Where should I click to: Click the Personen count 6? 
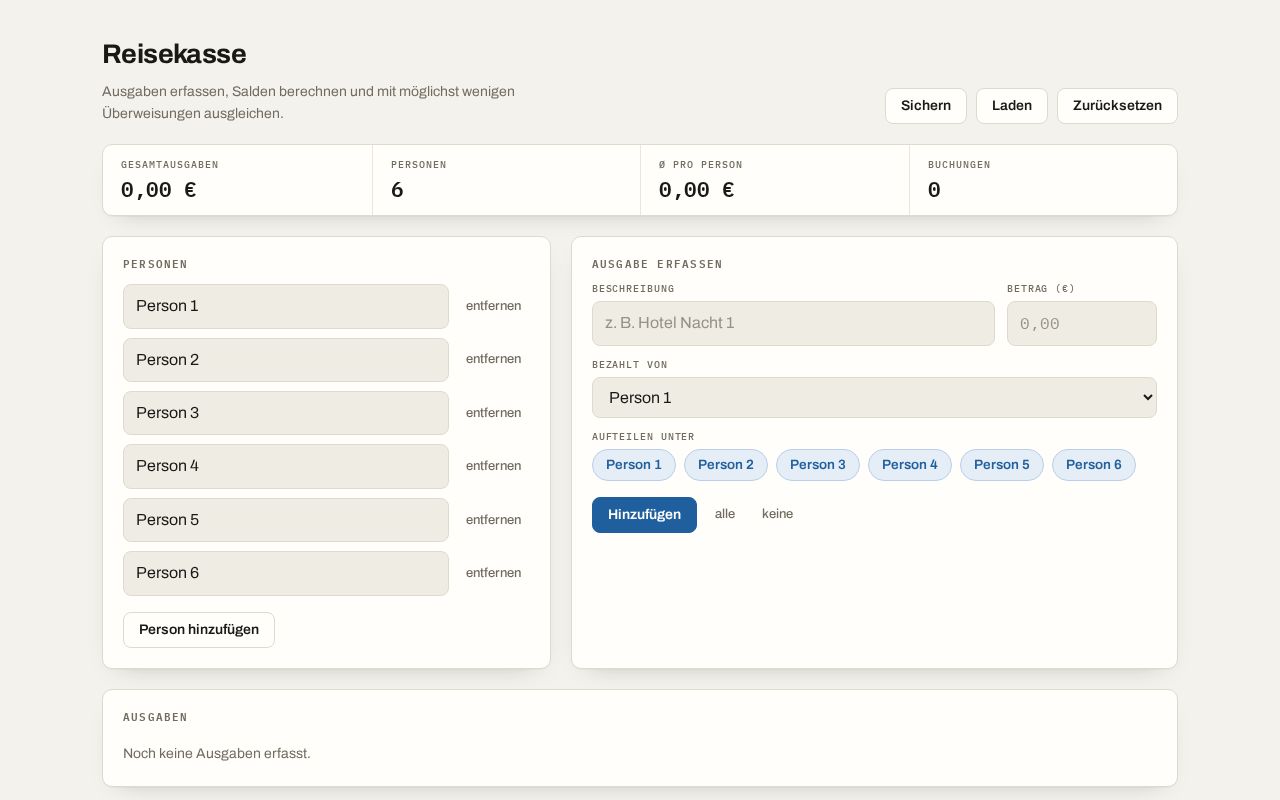(x=397, y=190)
